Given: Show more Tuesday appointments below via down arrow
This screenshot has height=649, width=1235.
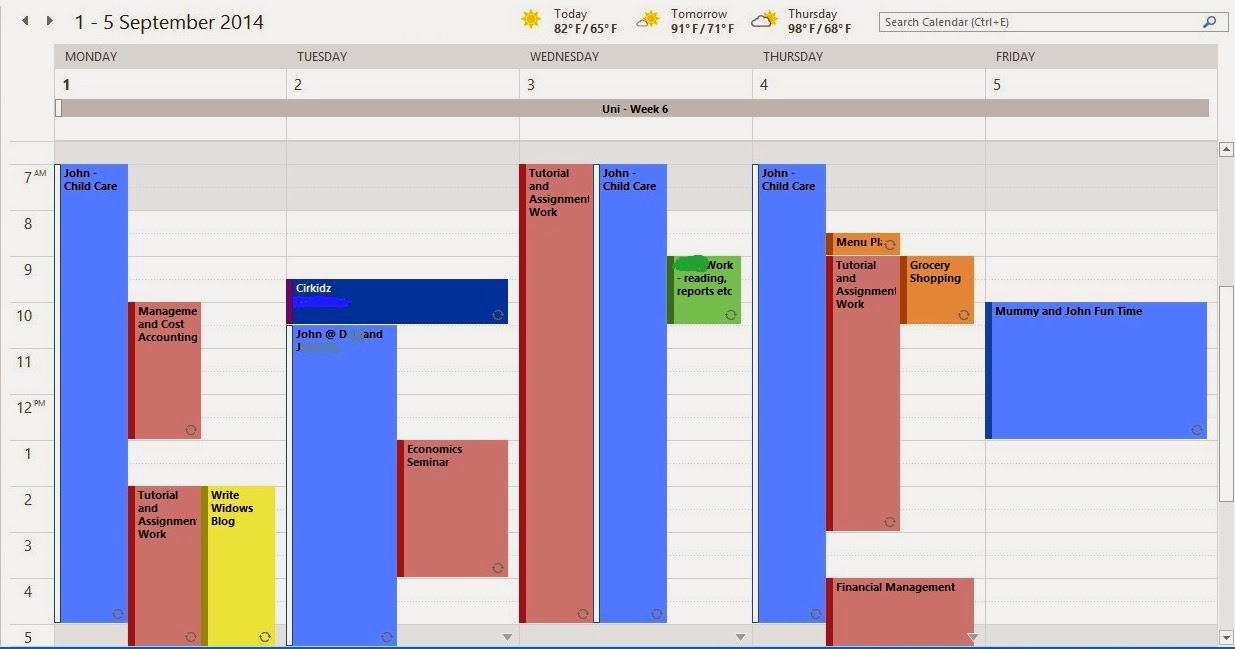Looking at the screenshot, I should point(507,637).
